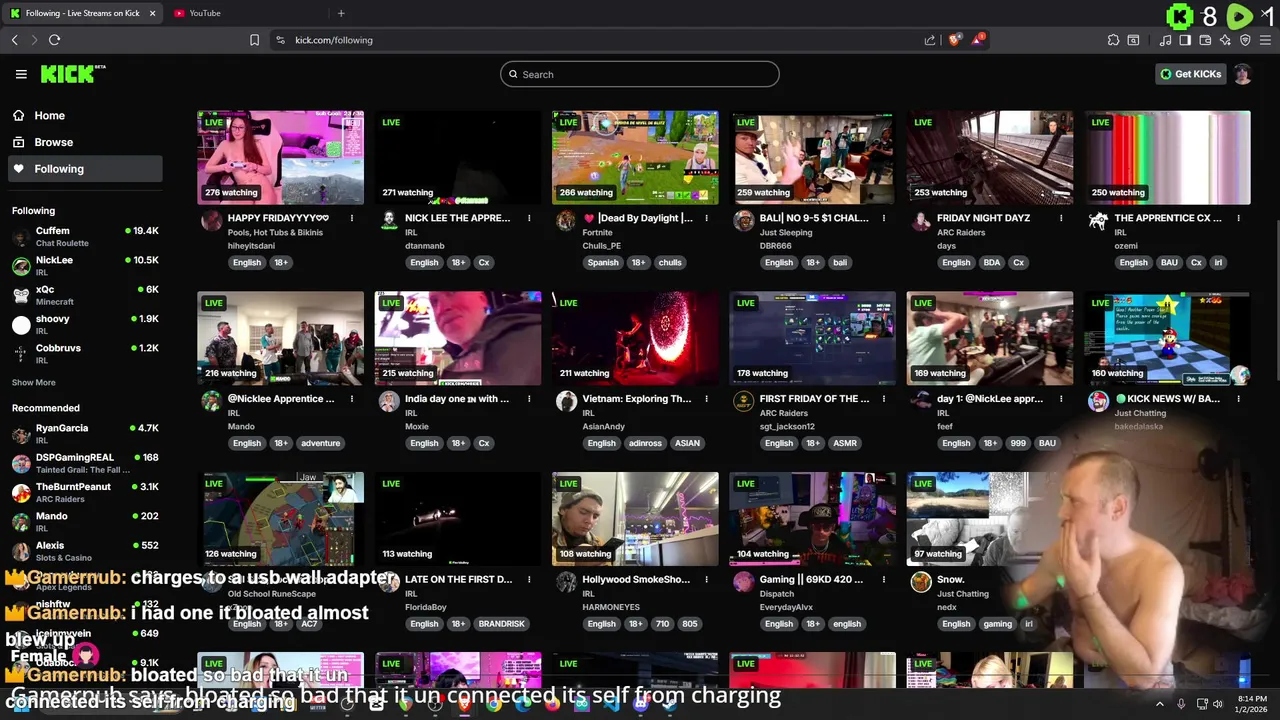The height and width of the screenshot is (720, 1280).
Task: Open Cuffem channel in the Following list
Action: click(85, 237)
